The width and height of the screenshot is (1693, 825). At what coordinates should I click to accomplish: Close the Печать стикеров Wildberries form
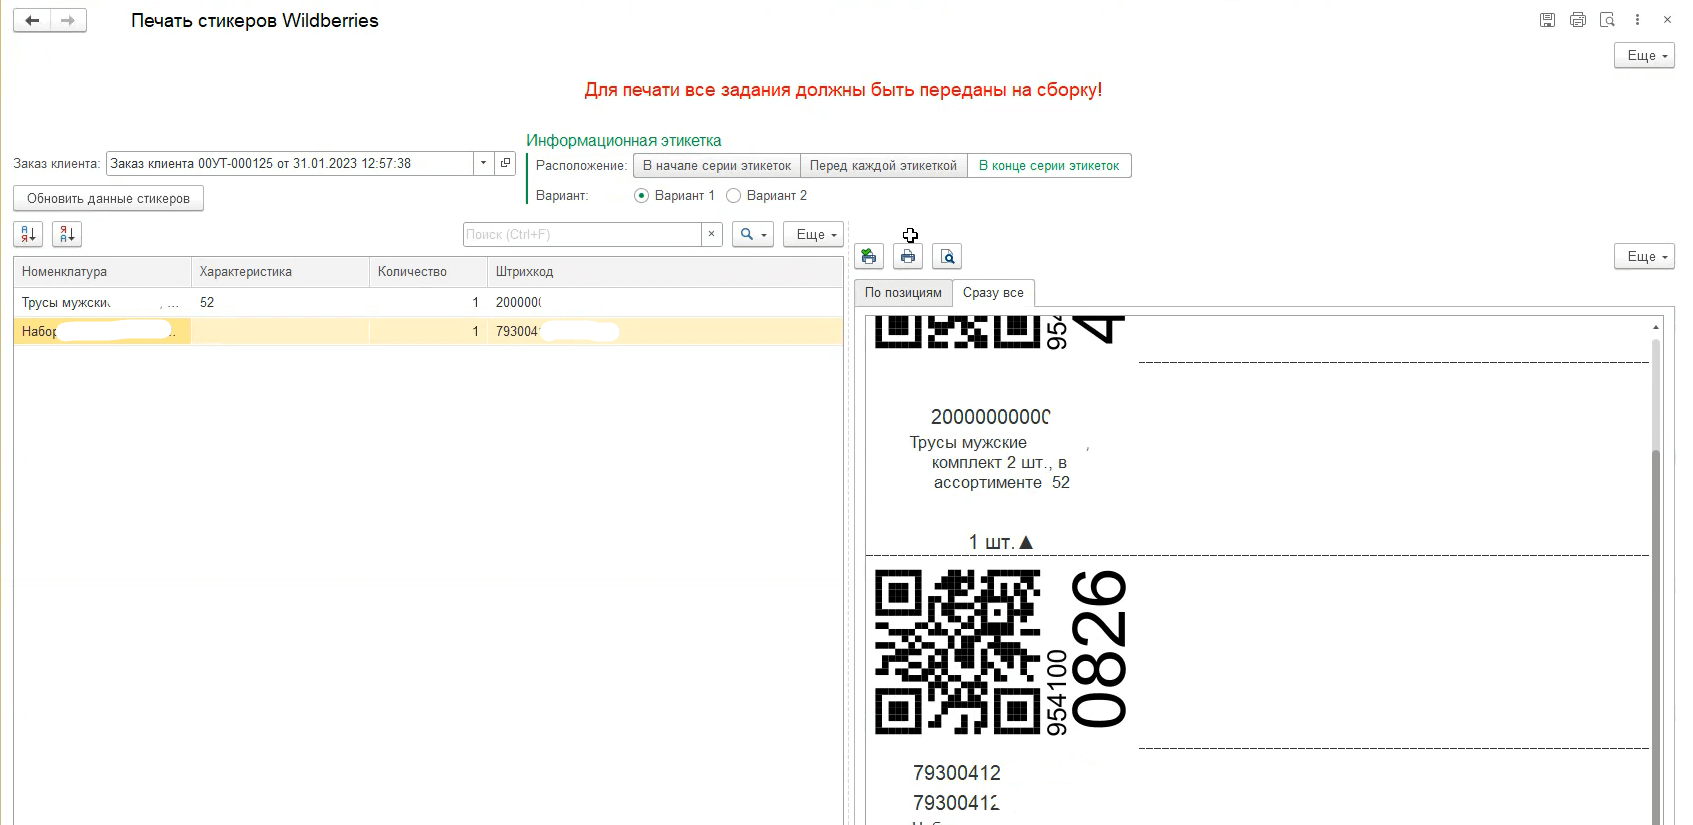tap(1667, 20)
